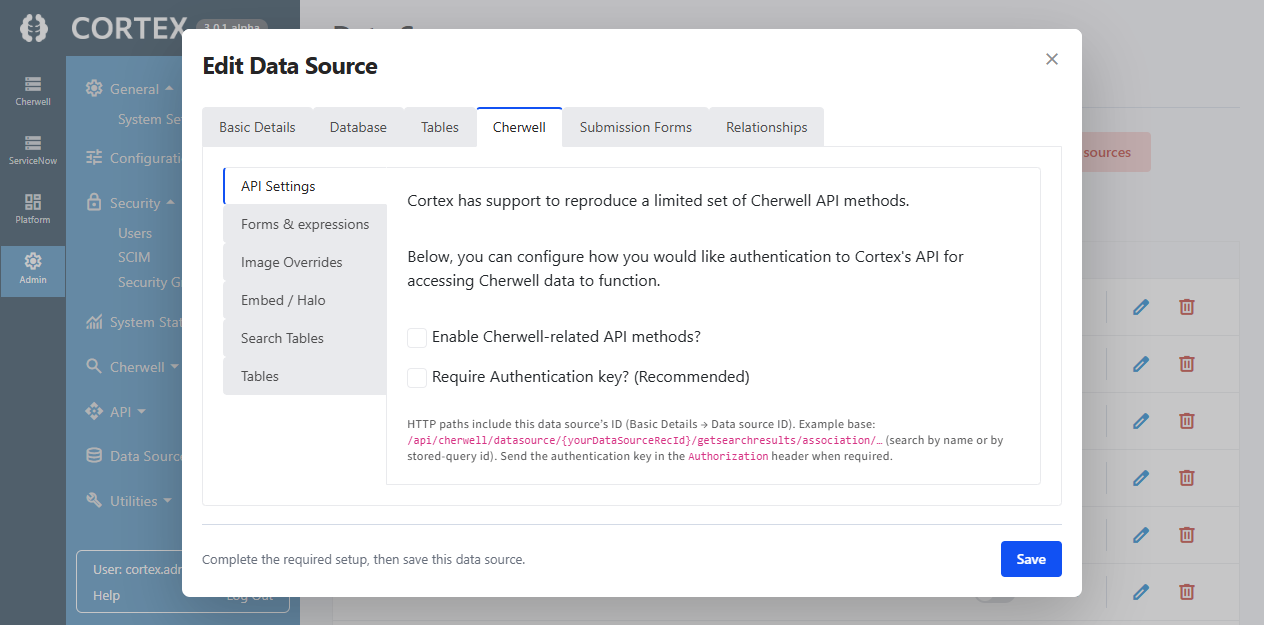Click the Help link in user box
Screen dimensions: 1264x625
click(106, 595)
